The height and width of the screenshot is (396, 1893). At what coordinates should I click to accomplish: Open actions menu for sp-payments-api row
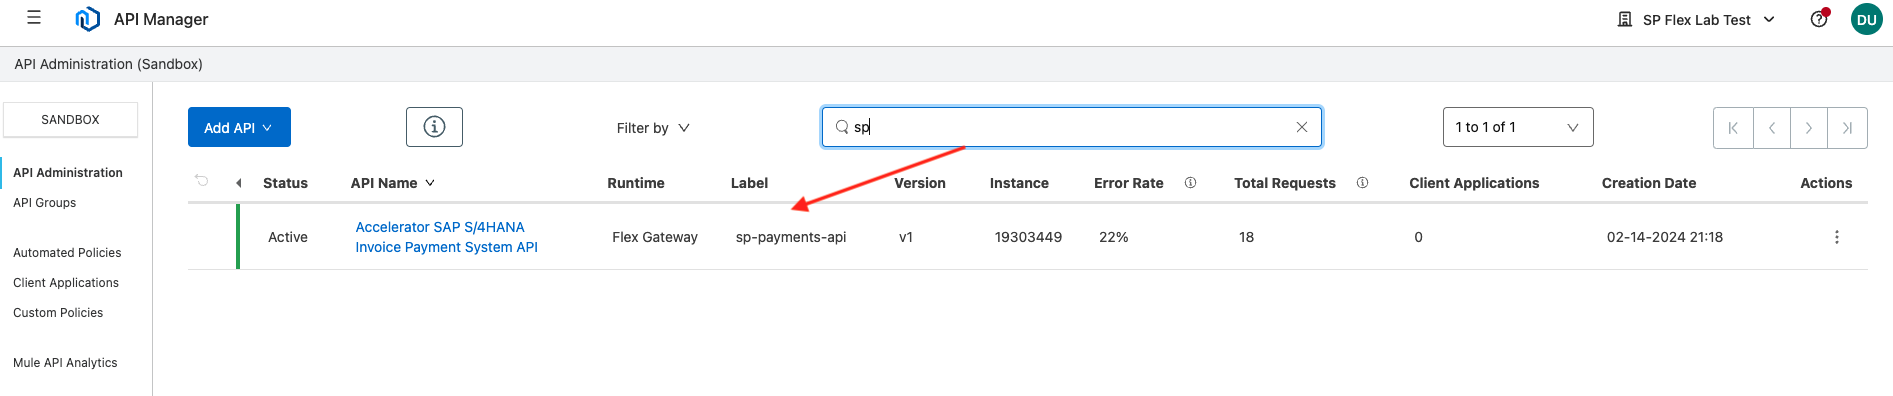pyautogui.click(x=1837, y=237)
